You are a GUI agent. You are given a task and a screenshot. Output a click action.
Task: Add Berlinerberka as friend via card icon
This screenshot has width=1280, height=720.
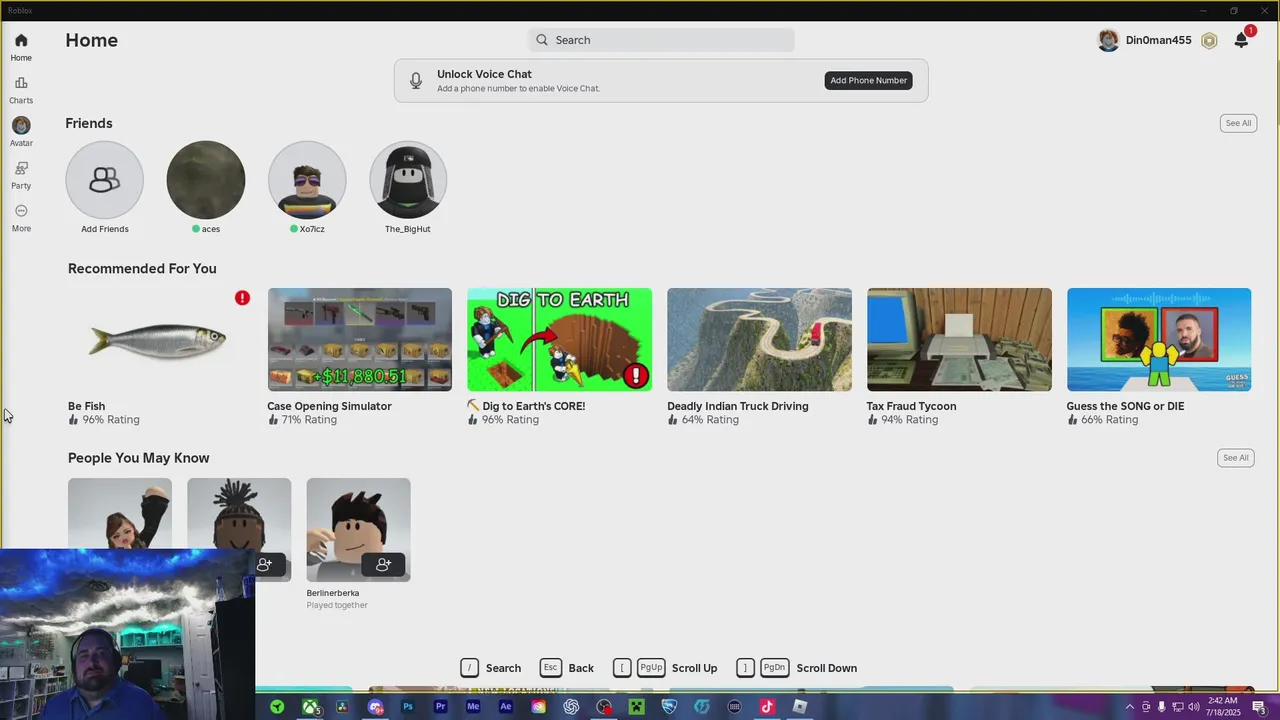tap(383, 565)
